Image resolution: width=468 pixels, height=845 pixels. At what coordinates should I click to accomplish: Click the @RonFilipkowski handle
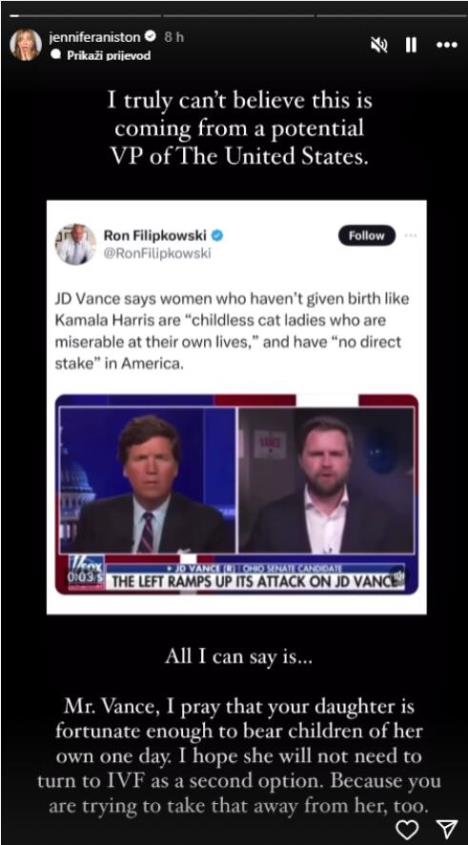point(157,253)
